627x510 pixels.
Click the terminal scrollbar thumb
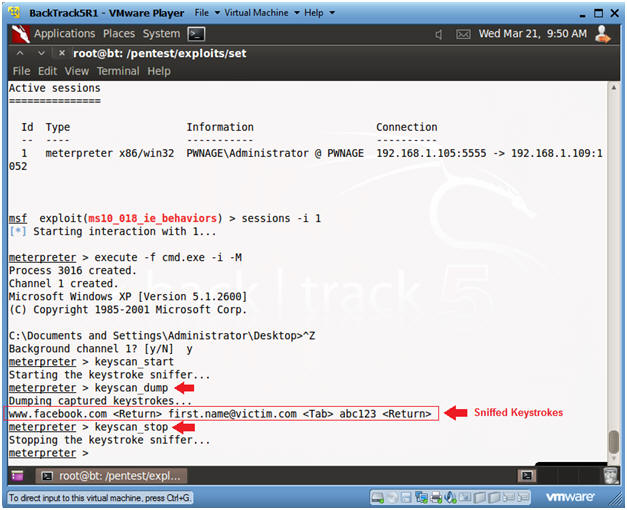point(613,440)
